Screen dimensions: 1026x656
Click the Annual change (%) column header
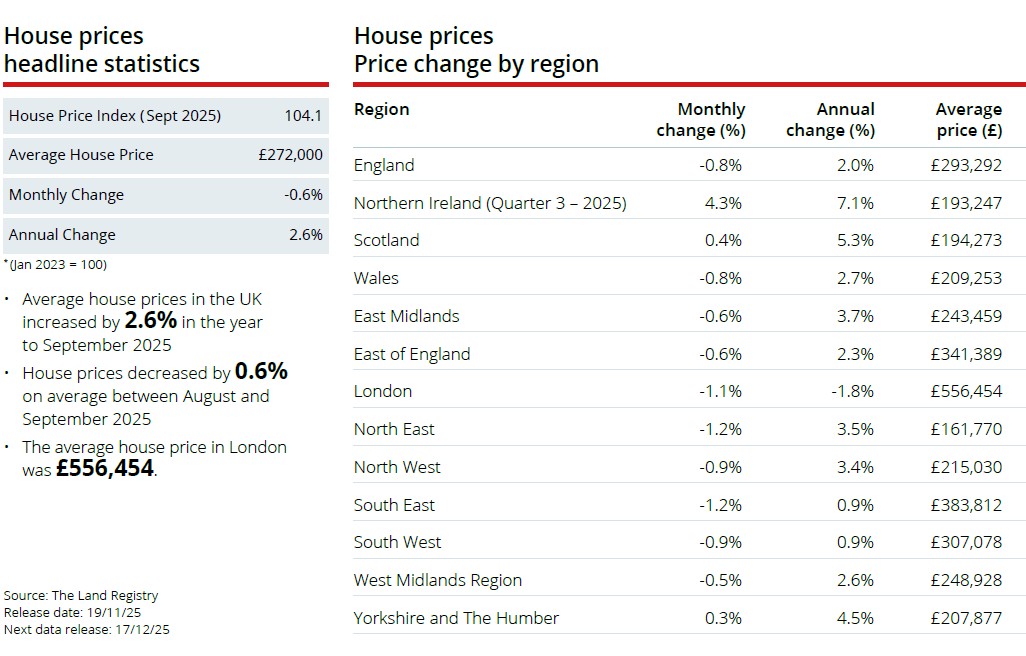830,119
